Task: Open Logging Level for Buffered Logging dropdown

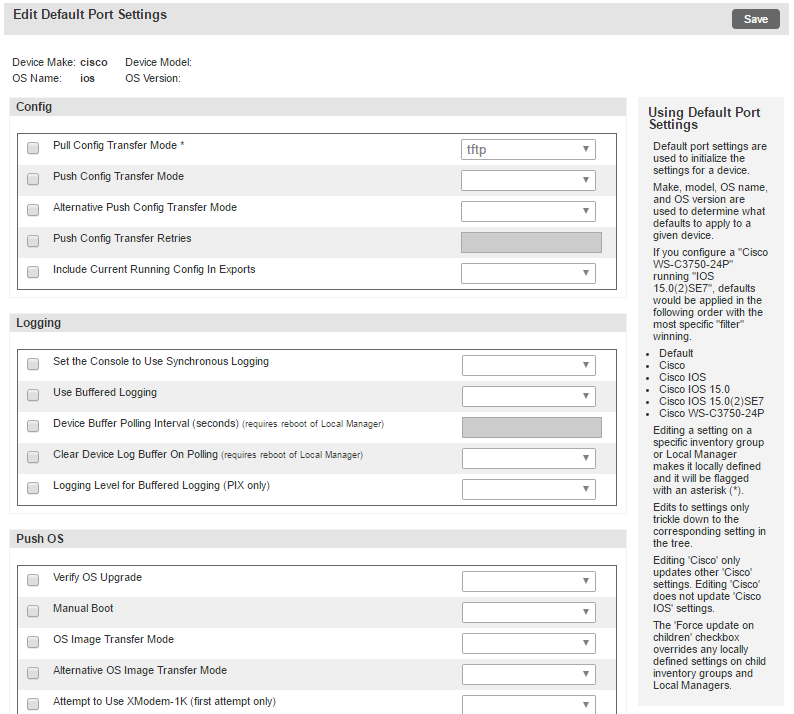Action: [529, 489]
